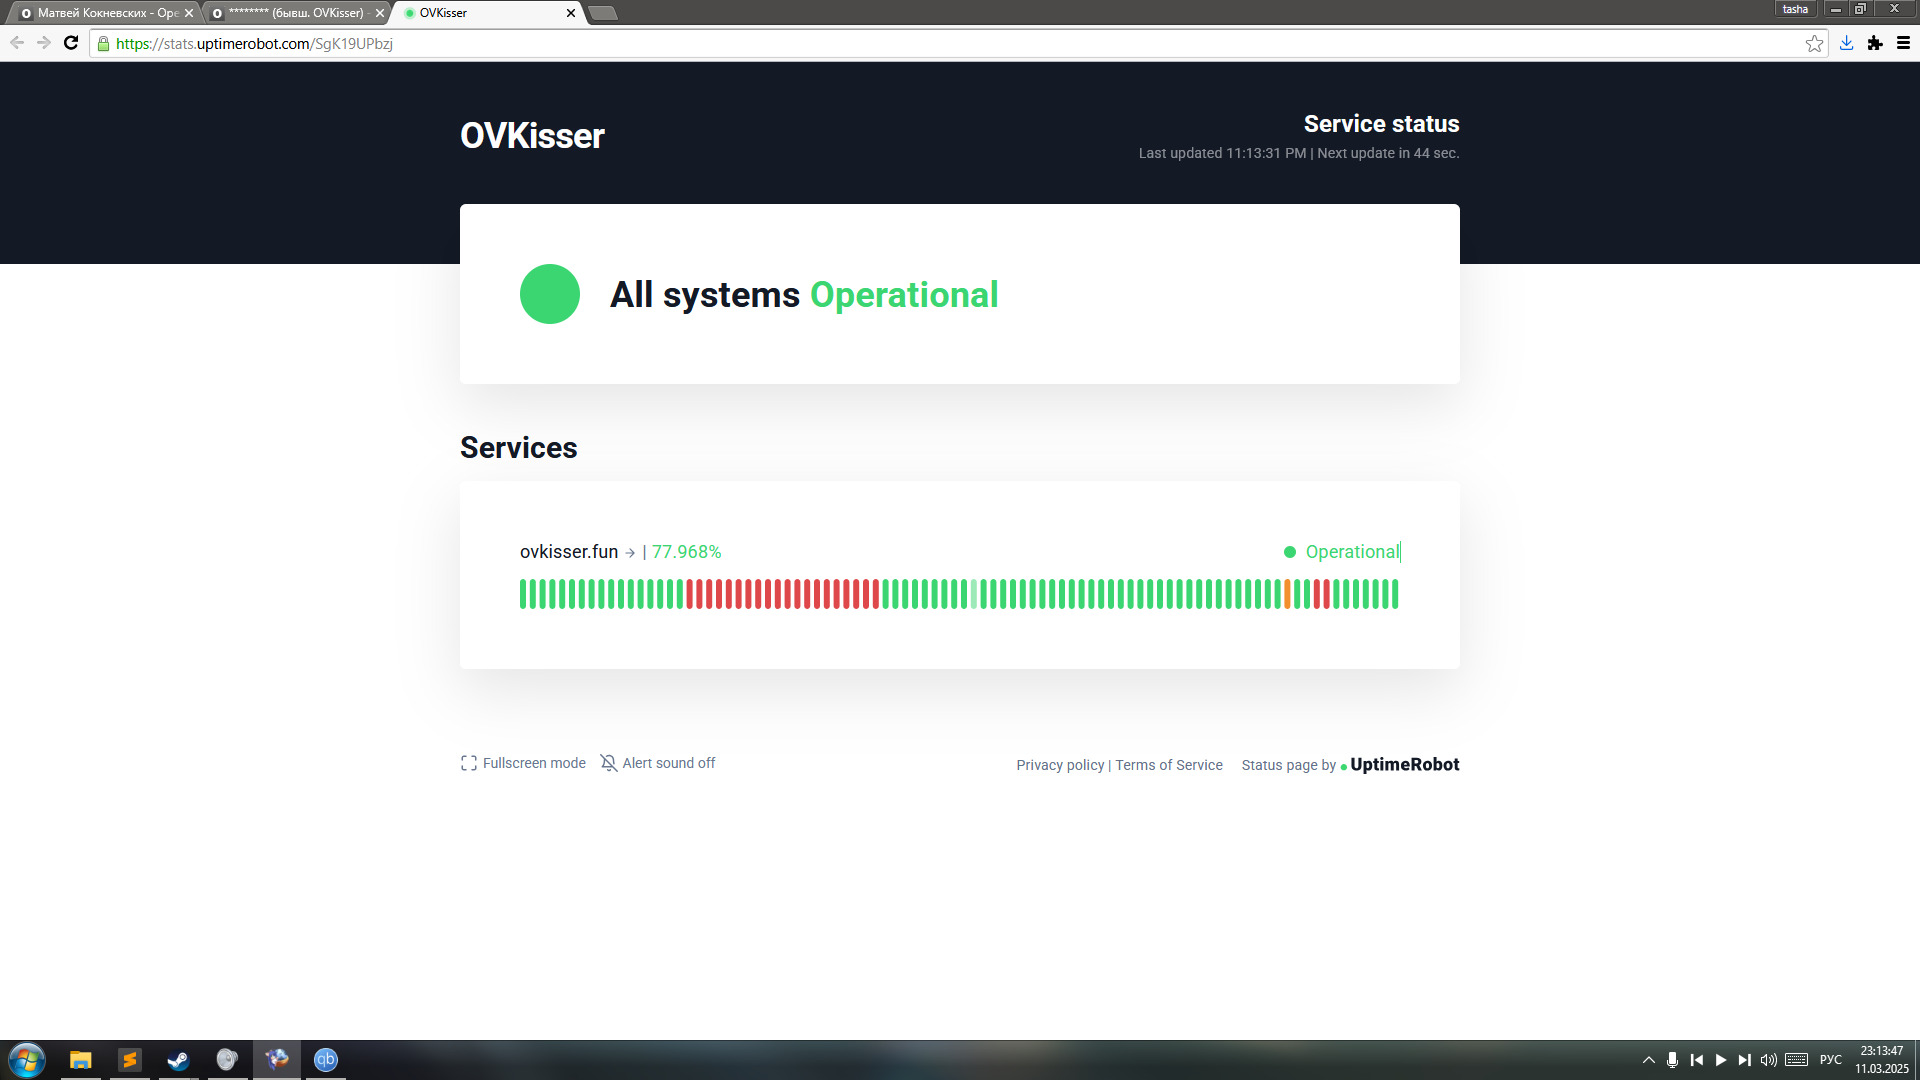Enable Fullscreen mode

tap(524, 763)
